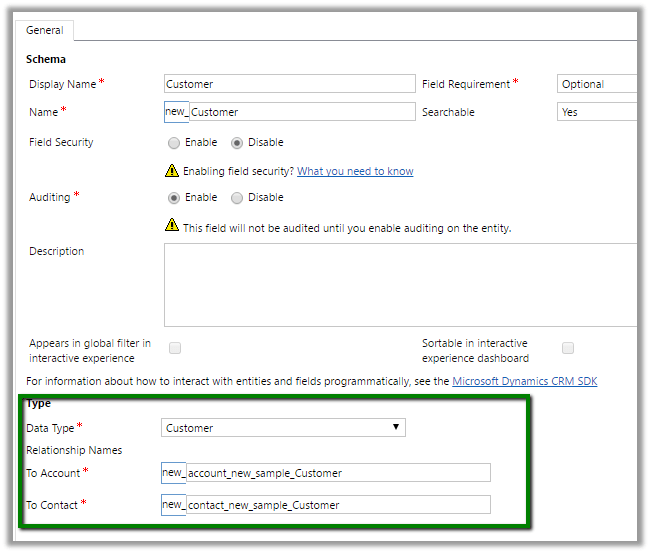
Task: Click the field security warning icon
Action: coord(172,171)
